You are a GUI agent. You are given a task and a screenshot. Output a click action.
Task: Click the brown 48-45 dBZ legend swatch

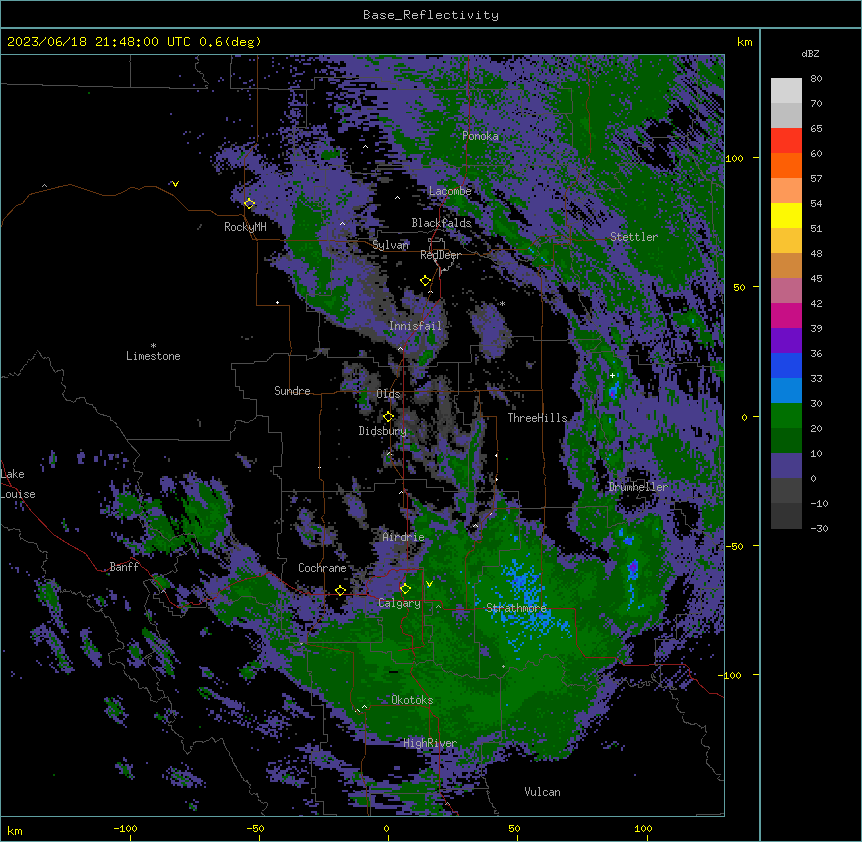[786, 265]
